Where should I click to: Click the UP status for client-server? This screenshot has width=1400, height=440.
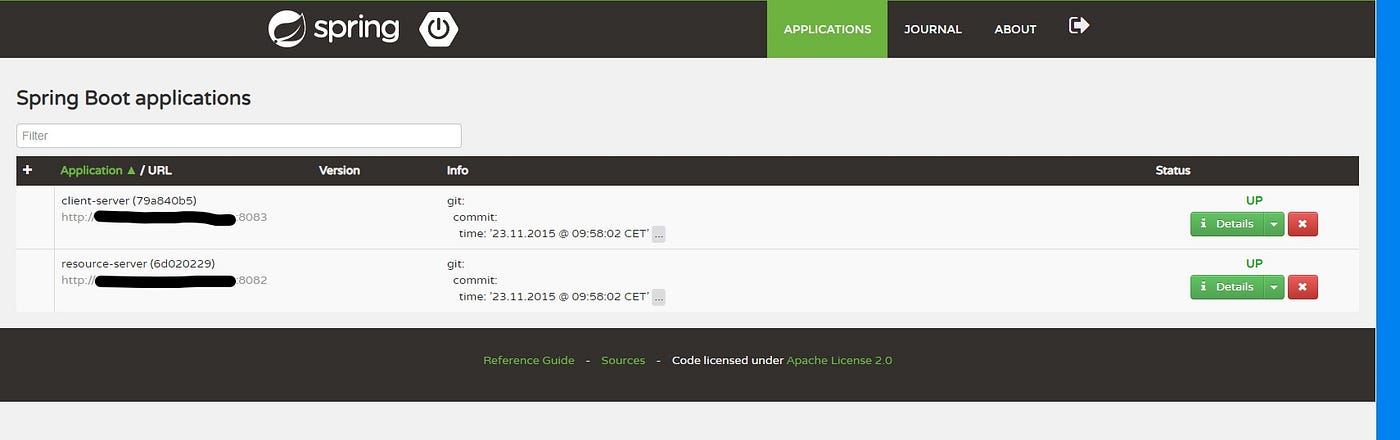coord(1254,200)
